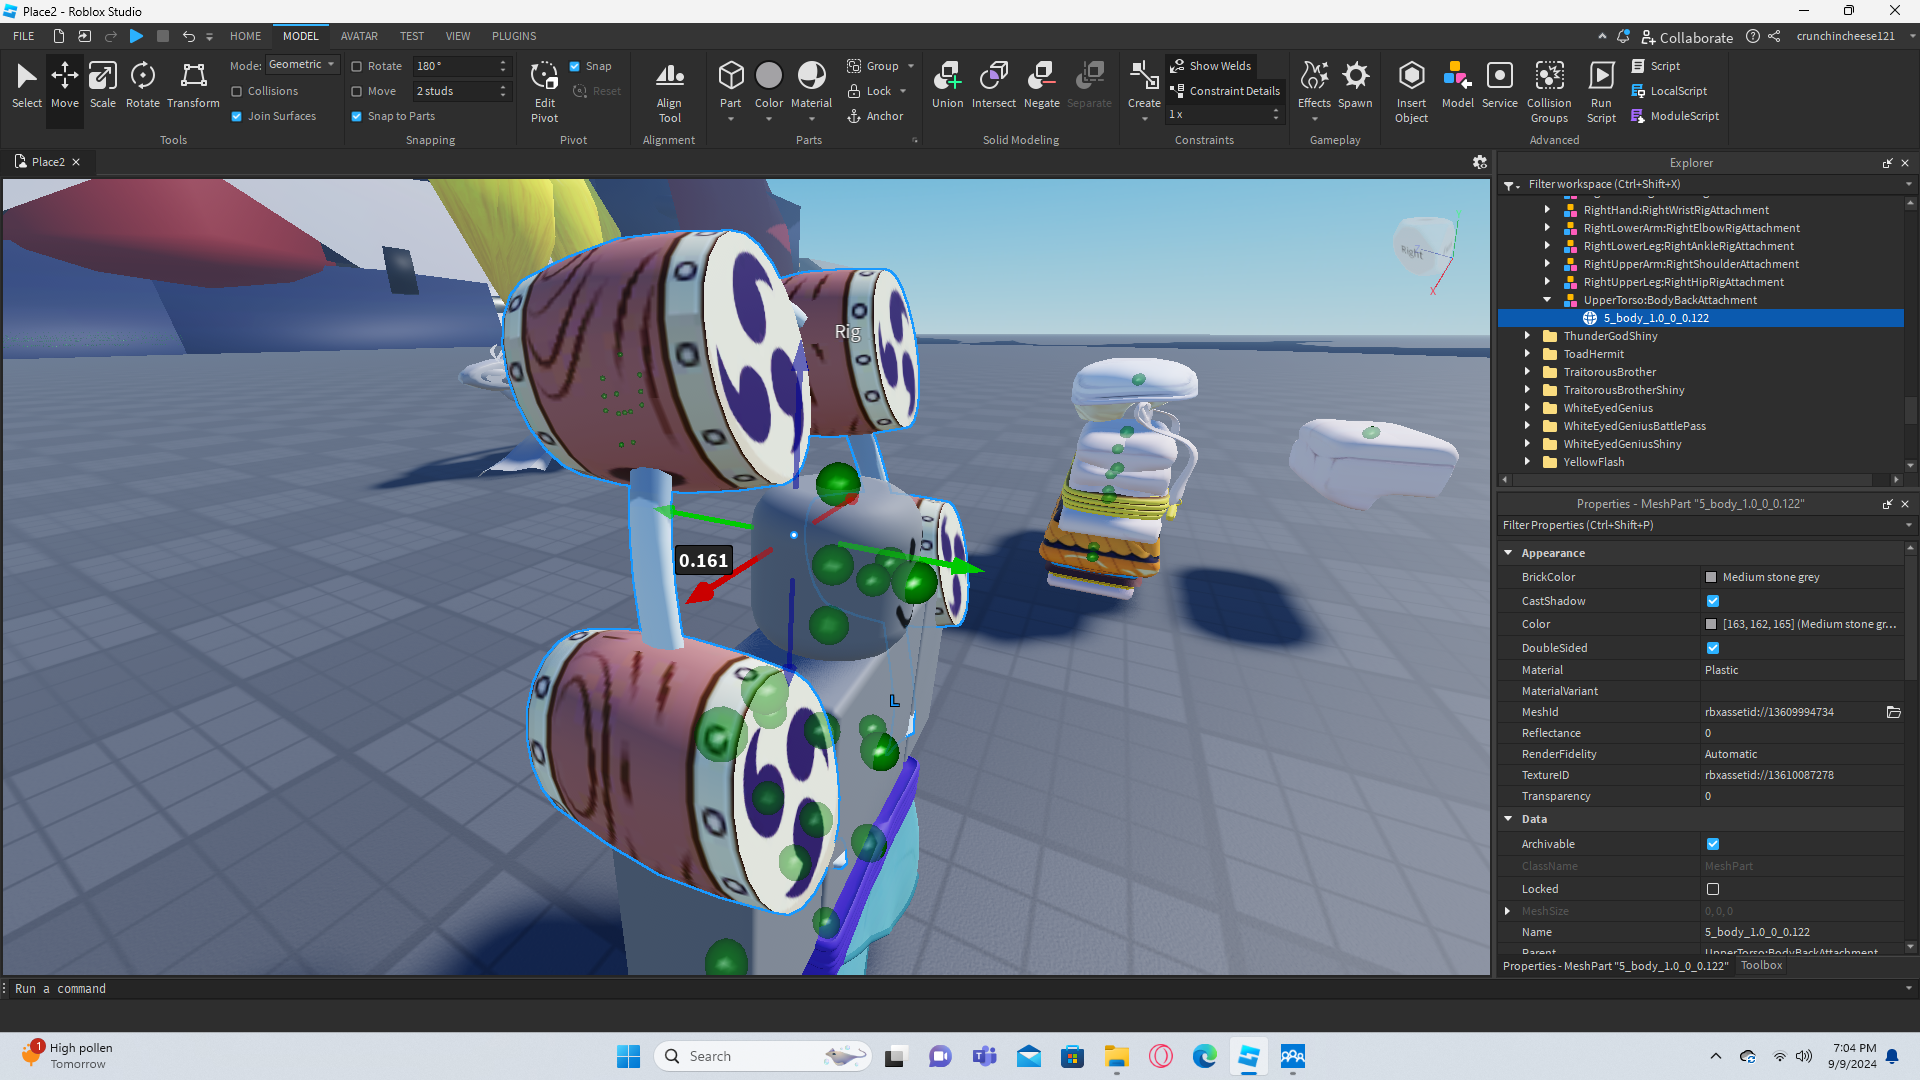Expand the ThunderGodShiny folder
The width and height of the screenshot is (1920, 1080).
coord(1527,336)
